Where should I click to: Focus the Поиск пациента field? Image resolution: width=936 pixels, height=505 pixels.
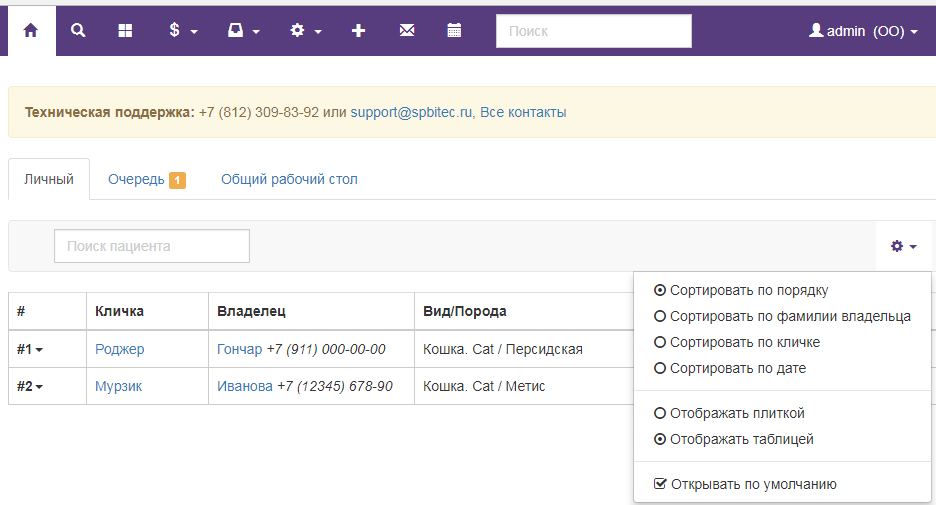[x=152, y=246]
